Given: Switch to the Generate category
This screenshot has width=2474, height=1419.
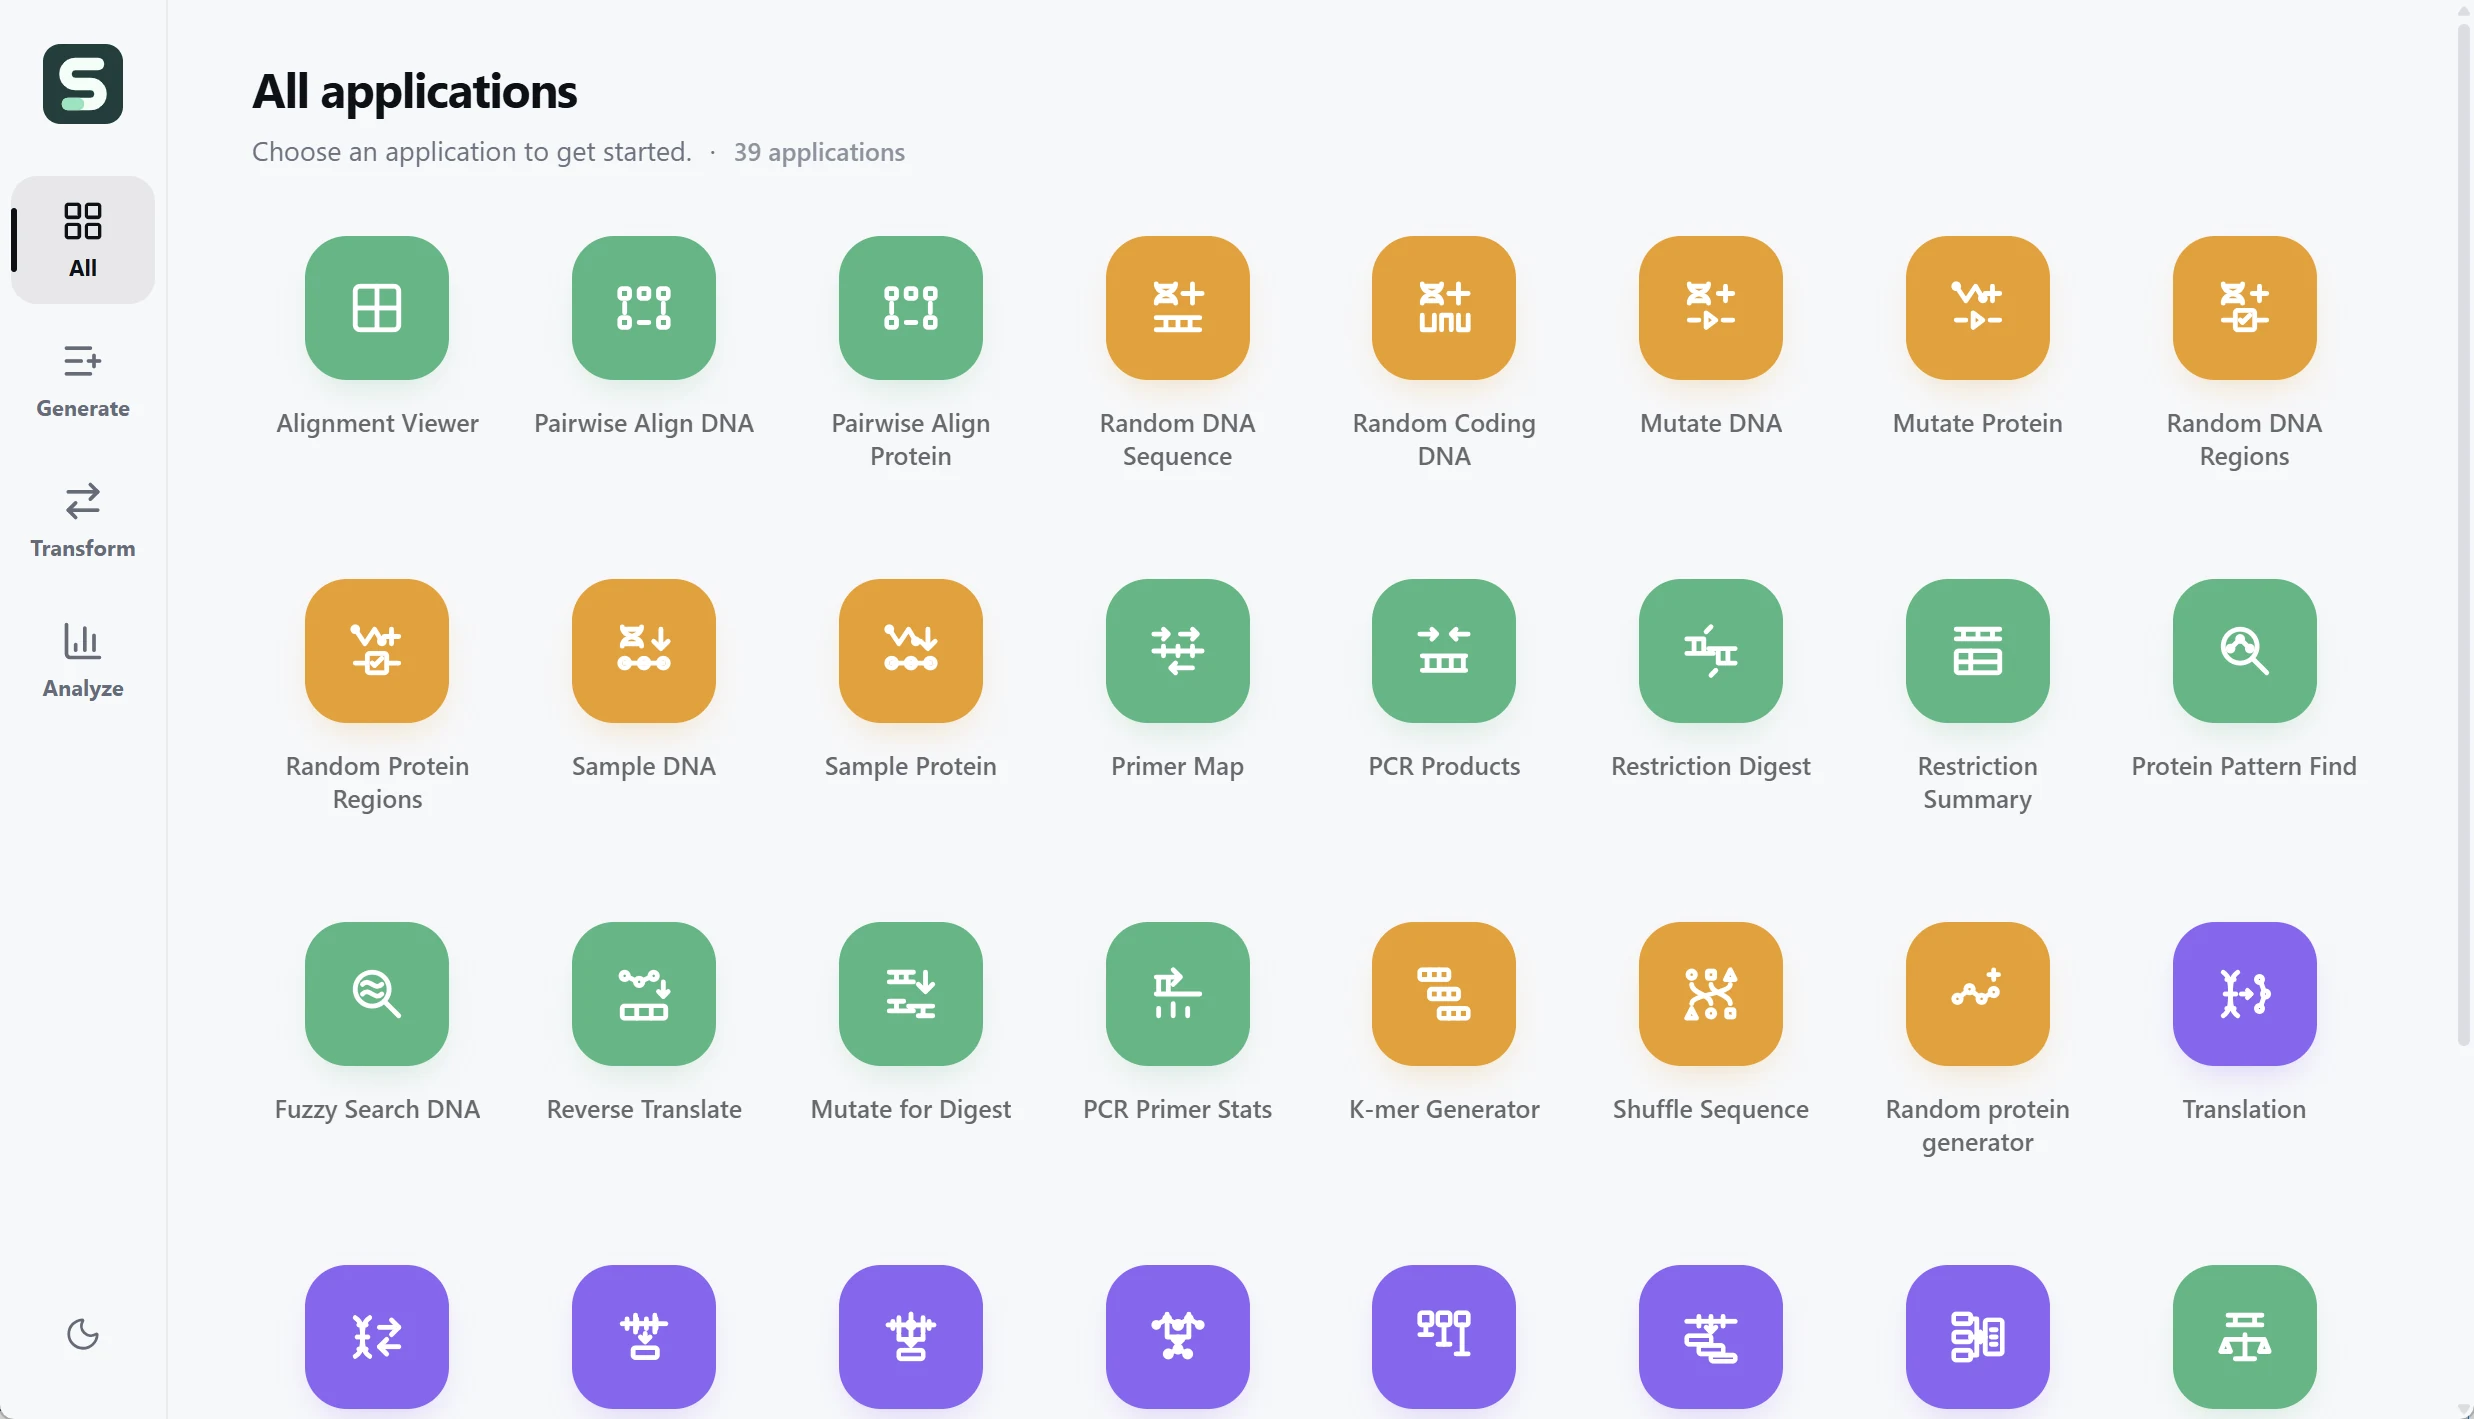Looking at the screenshot, I should [x=83, y=380].
